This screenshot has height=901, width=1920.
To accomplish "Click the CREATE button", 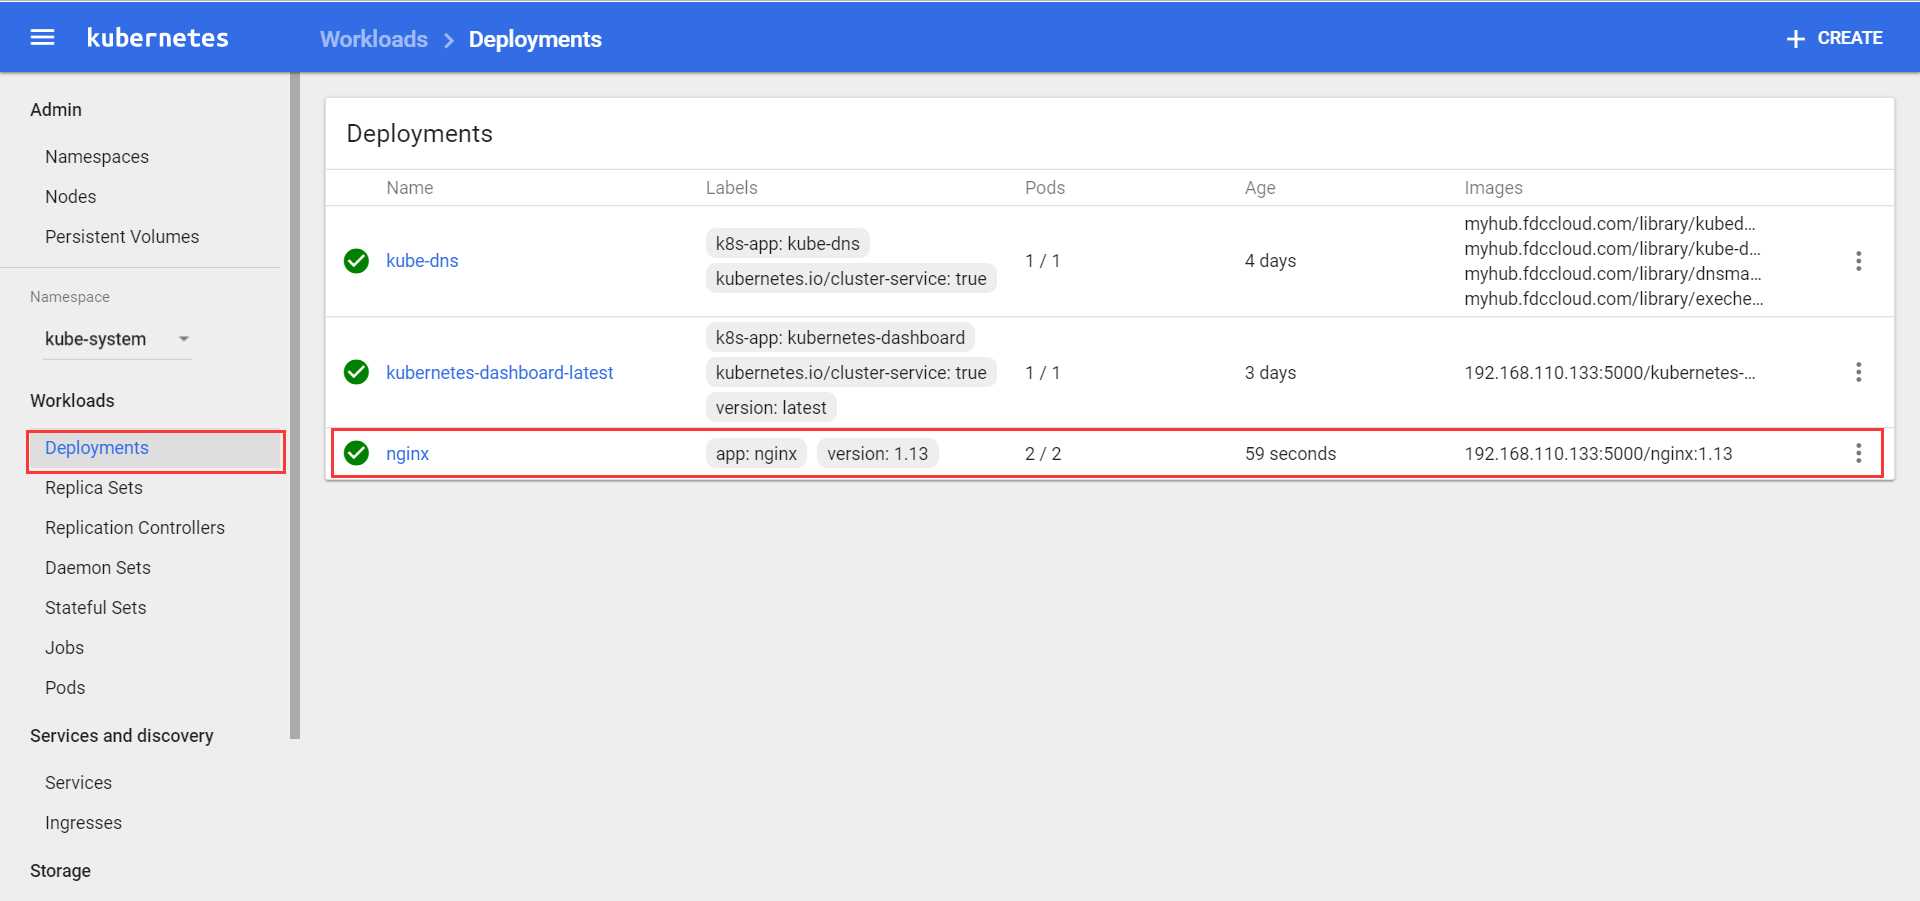I will click(x=1834, y=38).
